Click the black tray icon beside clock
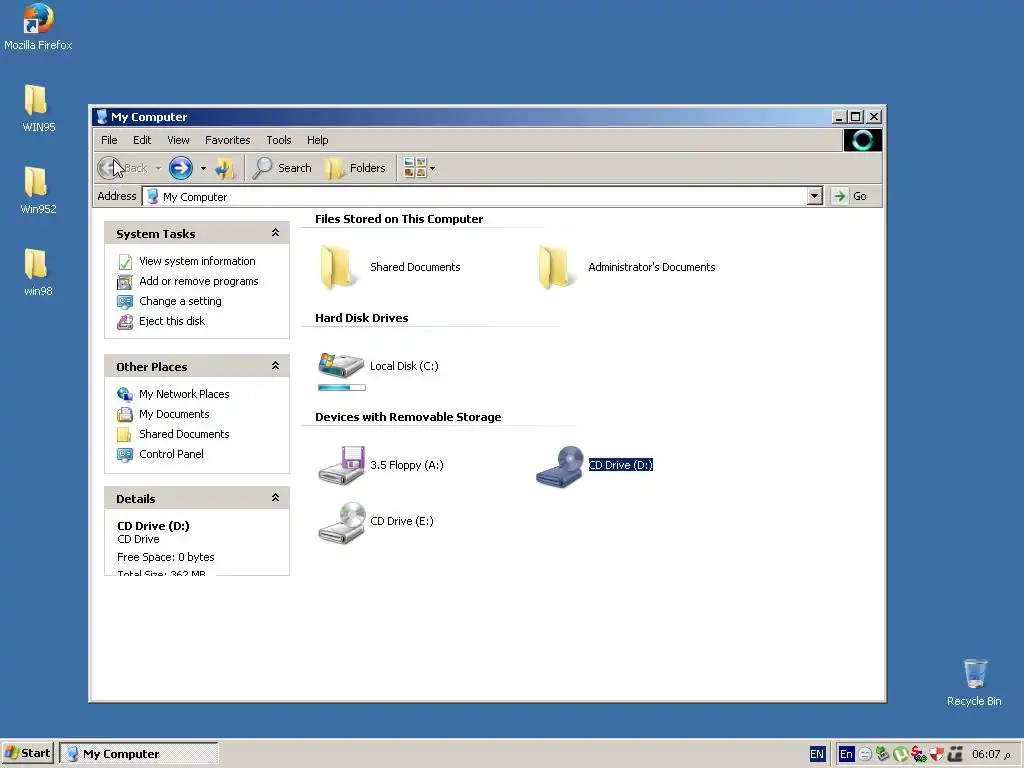 (x=955, y=754)
